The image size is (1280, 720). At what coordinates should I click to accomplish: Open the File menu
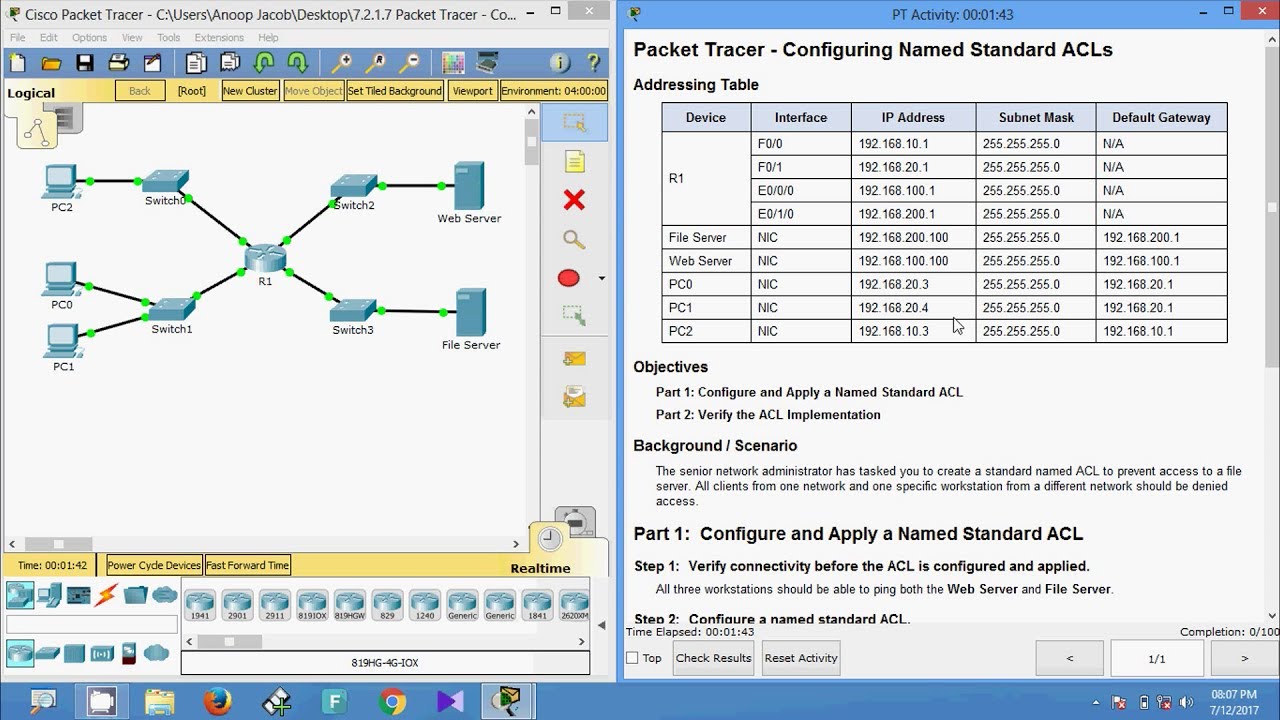[18, 38]
